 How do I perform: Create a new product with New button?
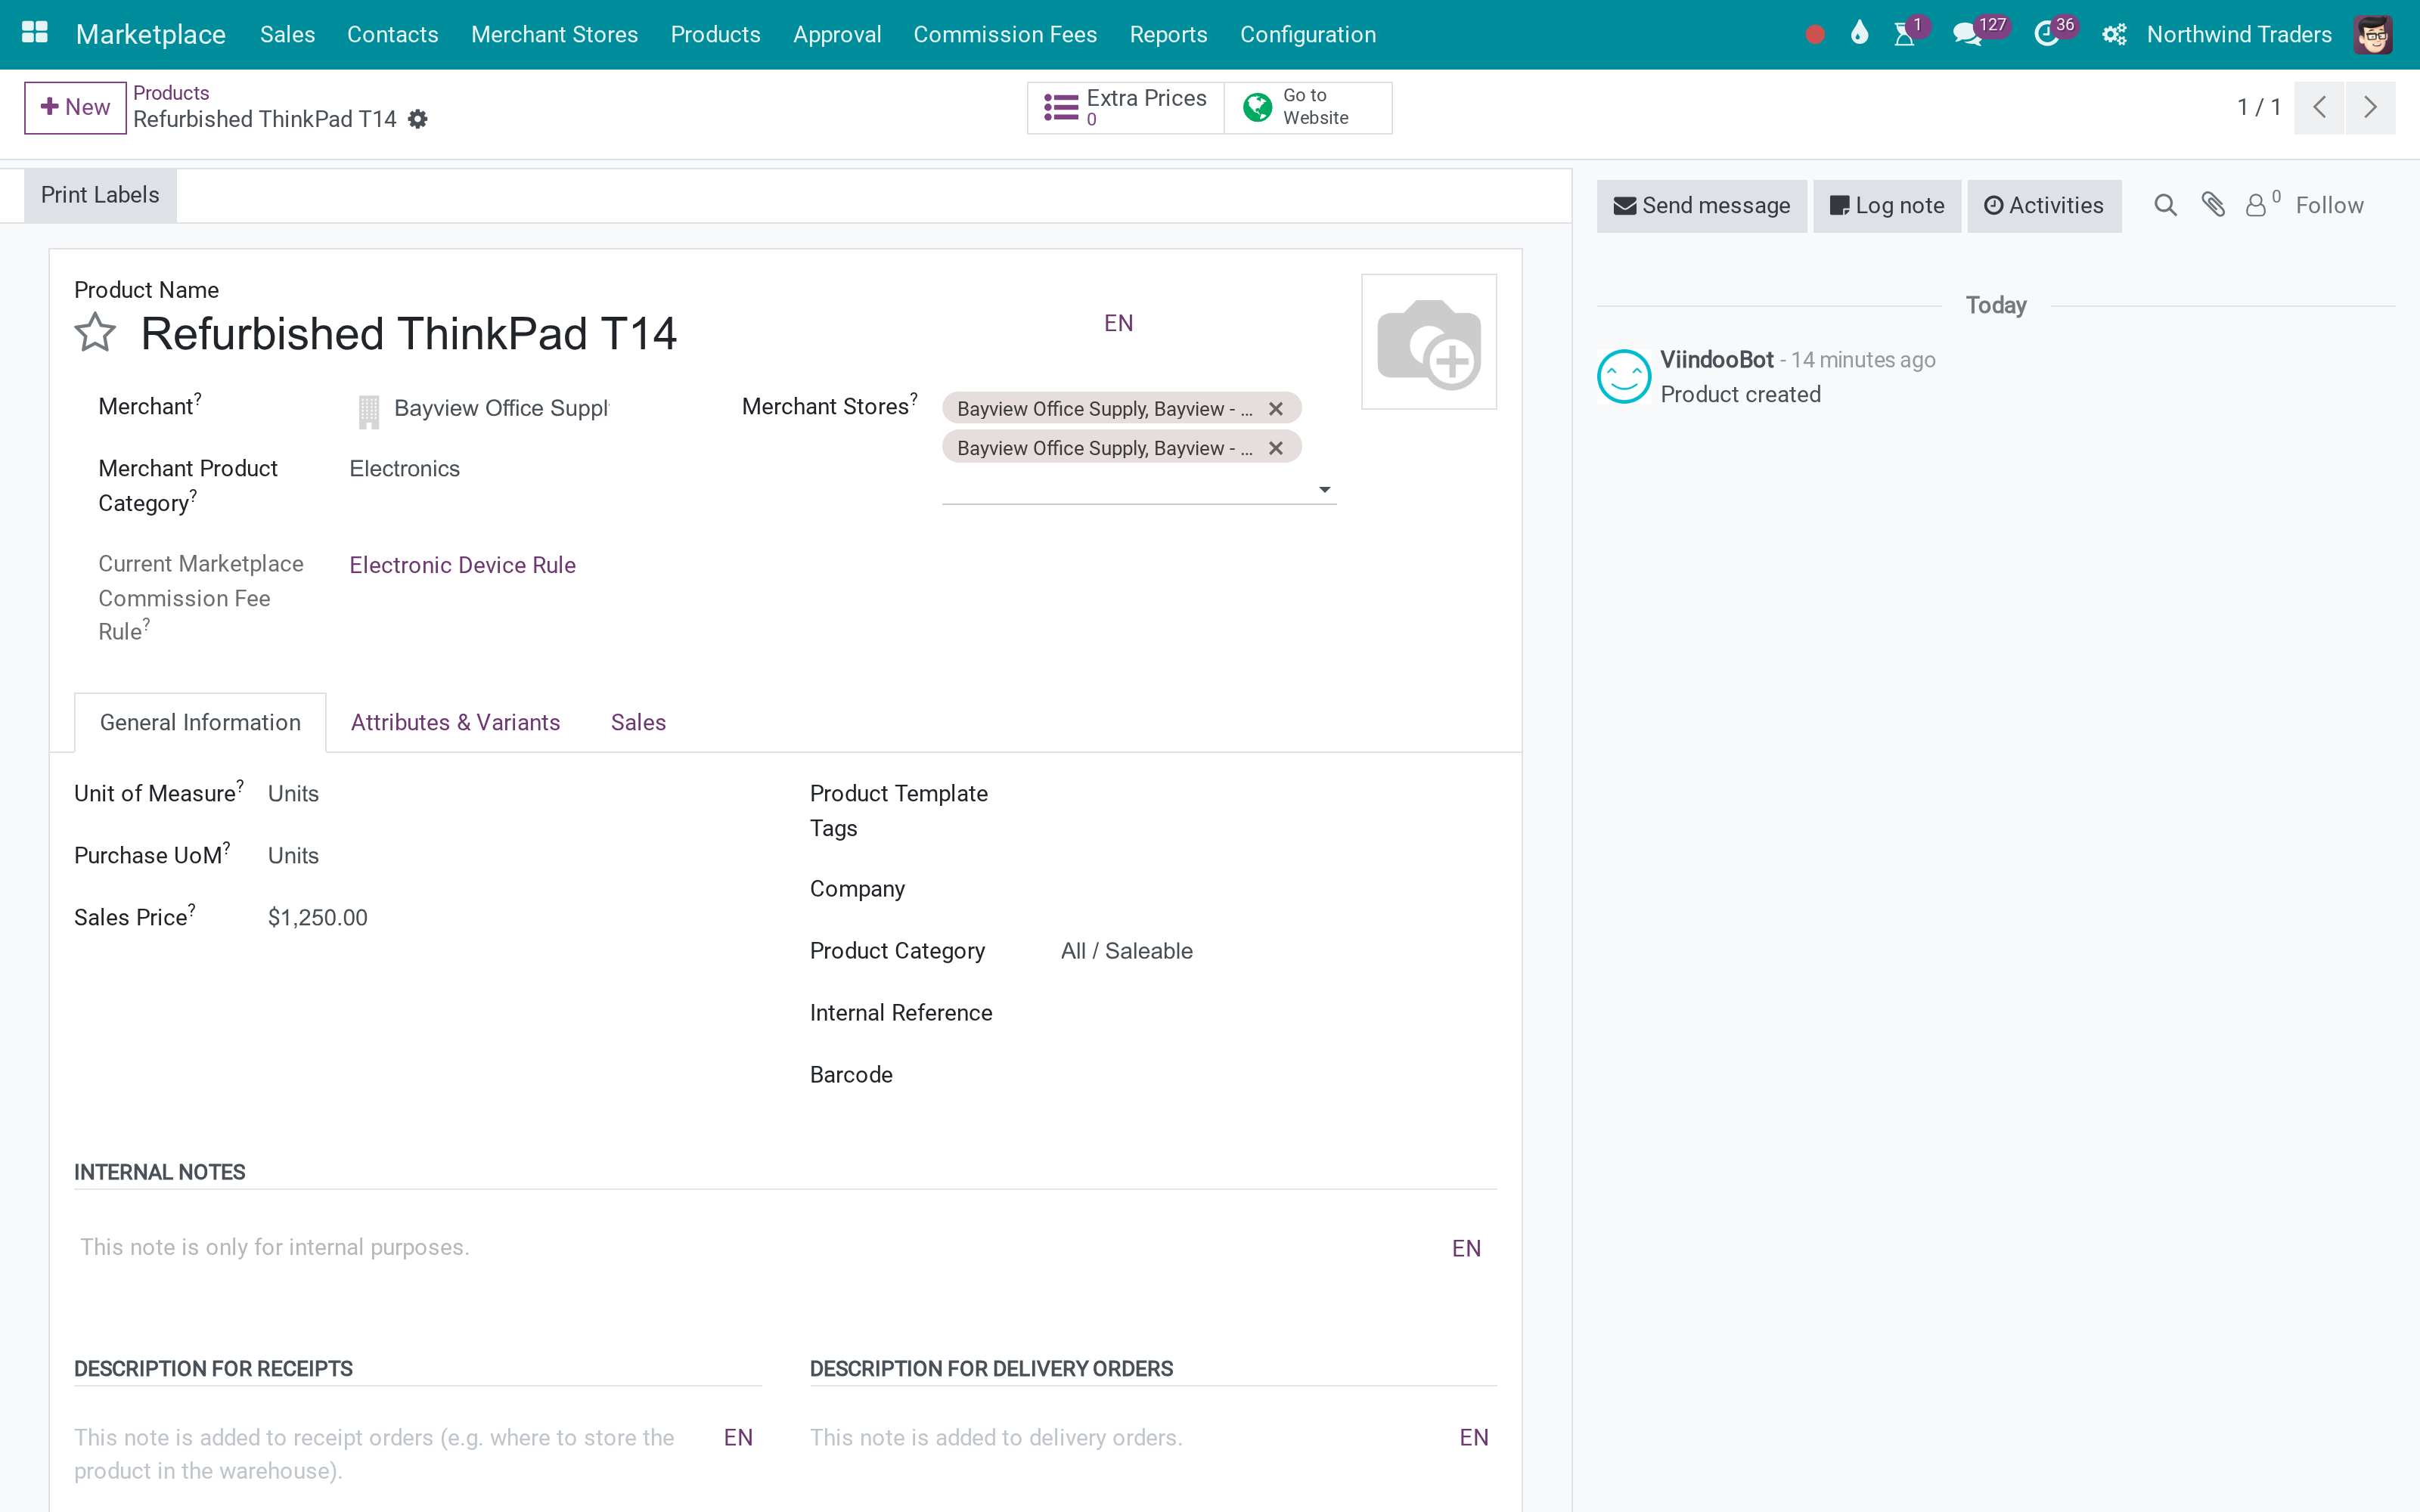pyautogui.click(x=75, y=107)
